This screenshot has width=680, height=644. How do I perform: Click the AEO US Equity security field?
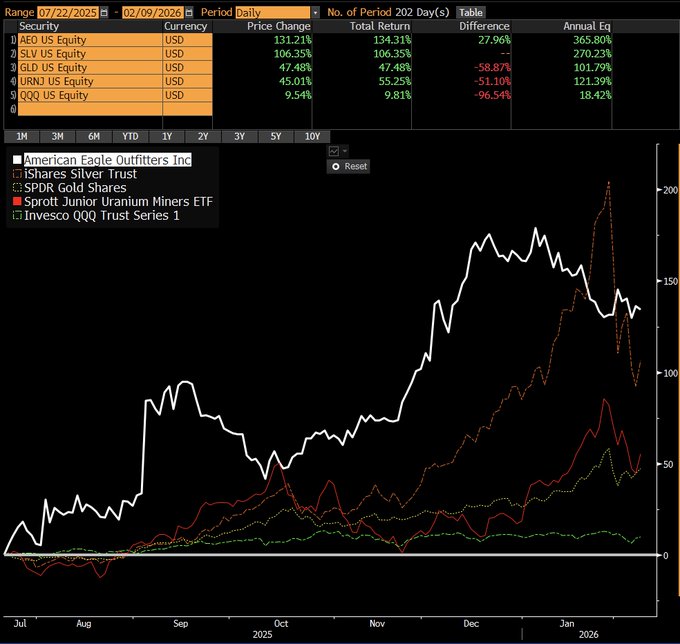point(87,41)
